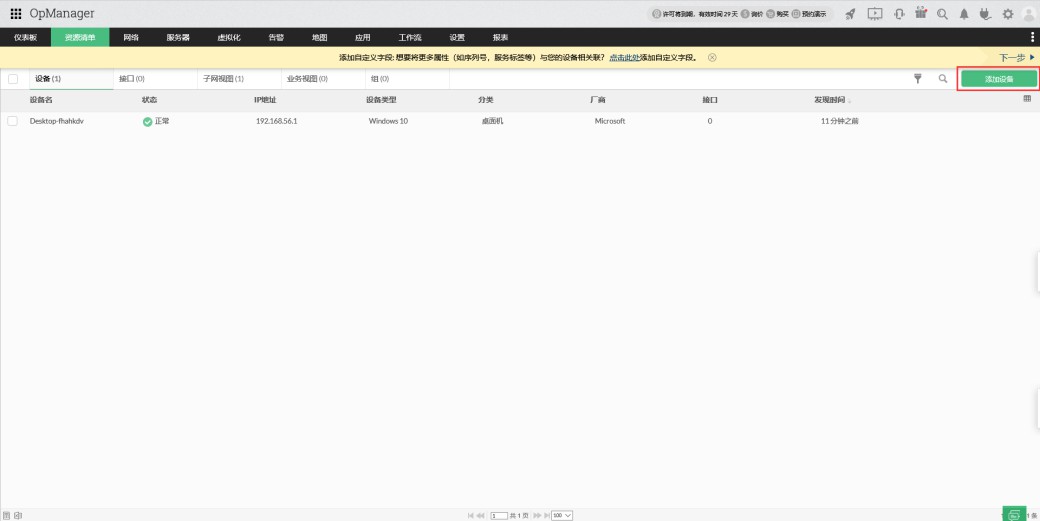The width and height of the screenshot is (1040, 521).
Task: Click the first export icon in footer
Action: click(7, 515)
